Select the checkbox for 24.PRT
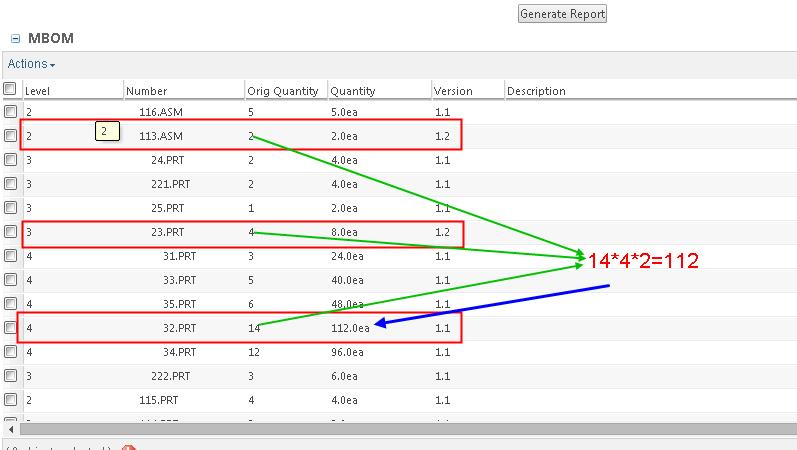 (10, 160)
